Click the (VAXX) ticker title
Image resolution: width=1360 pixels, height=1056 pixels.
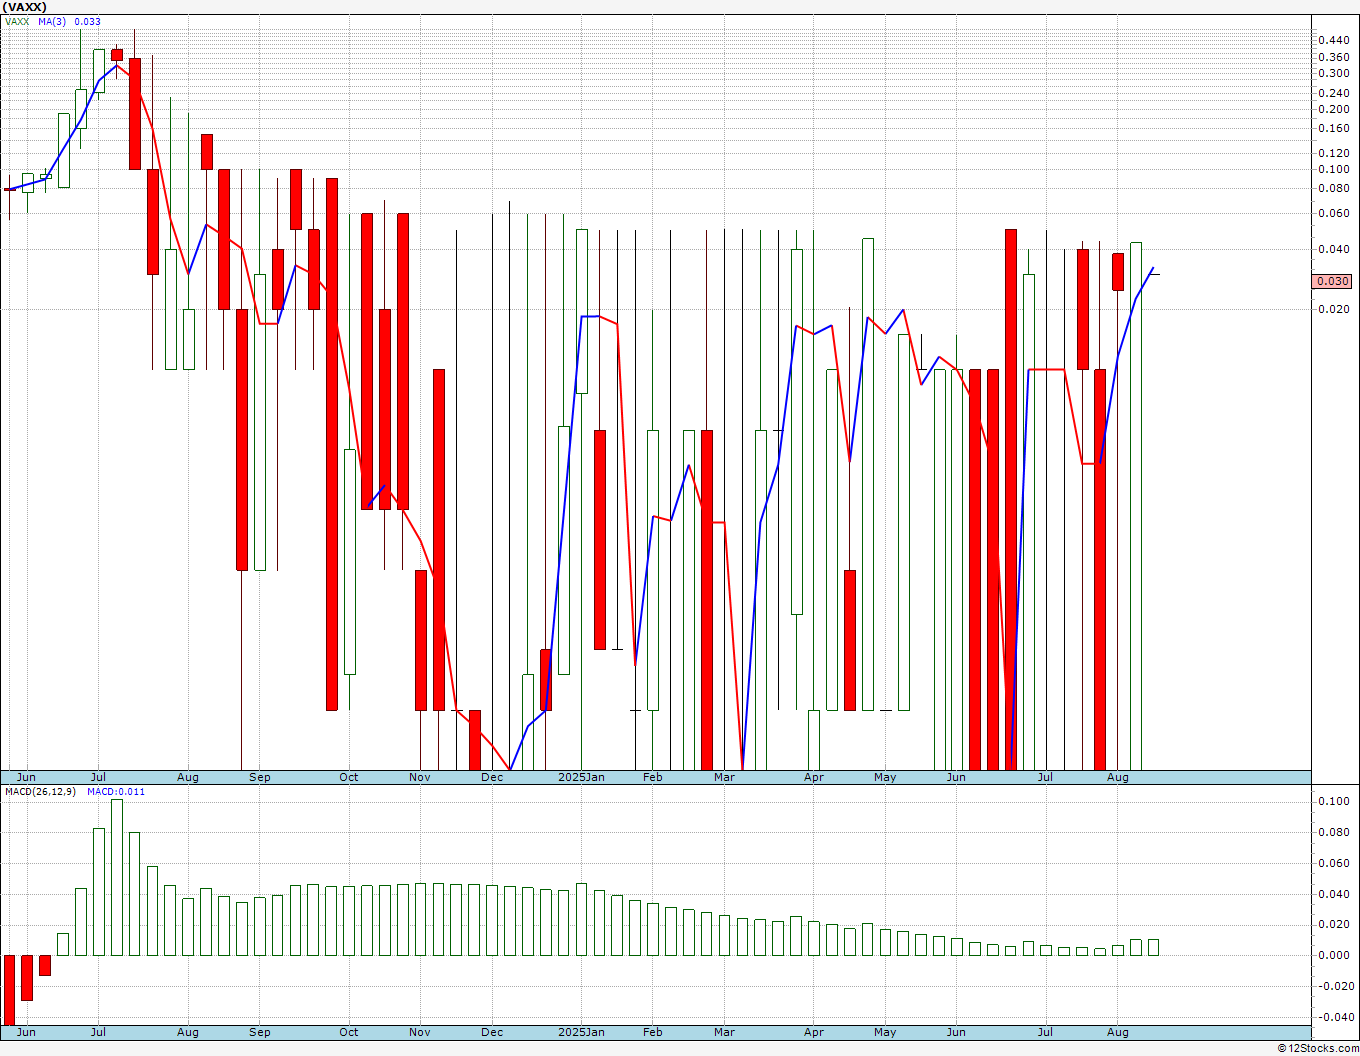[25, 7]
